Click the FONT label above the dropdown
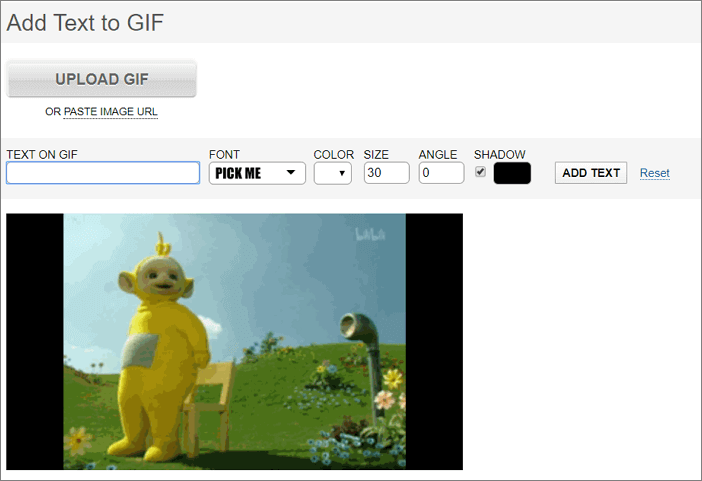This screenshot has width=702, height=481. coord(224,154)
